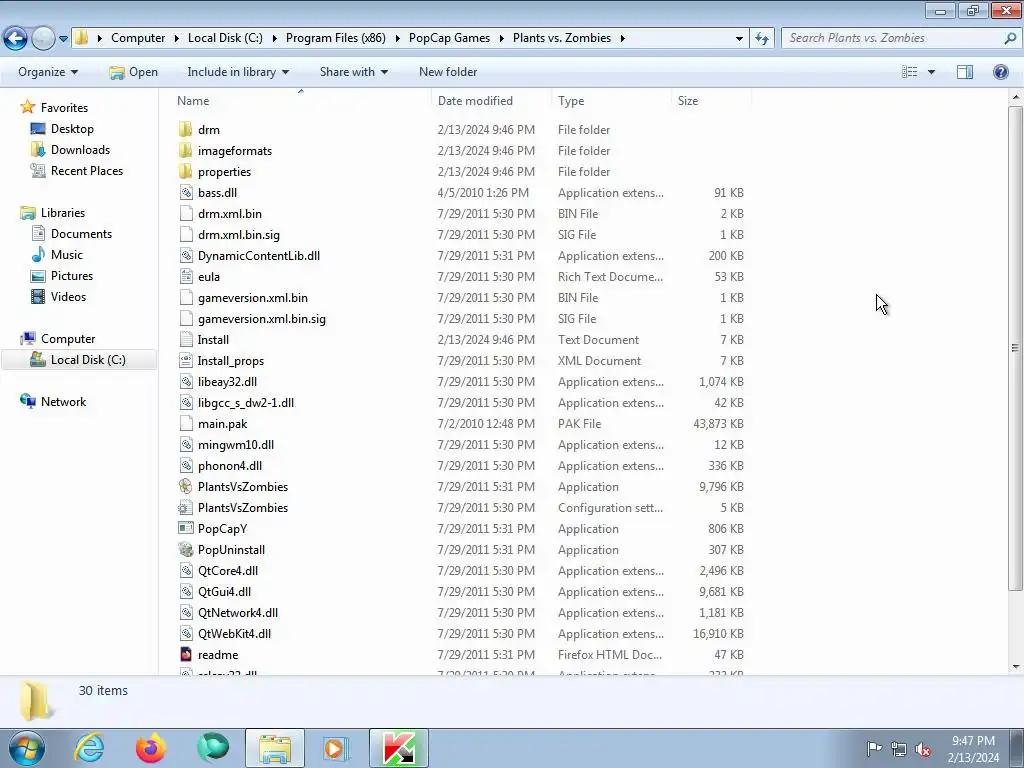1024x768 pixels.
Task: Click the vertical scrollbar down arrow
Action: 1016,667
